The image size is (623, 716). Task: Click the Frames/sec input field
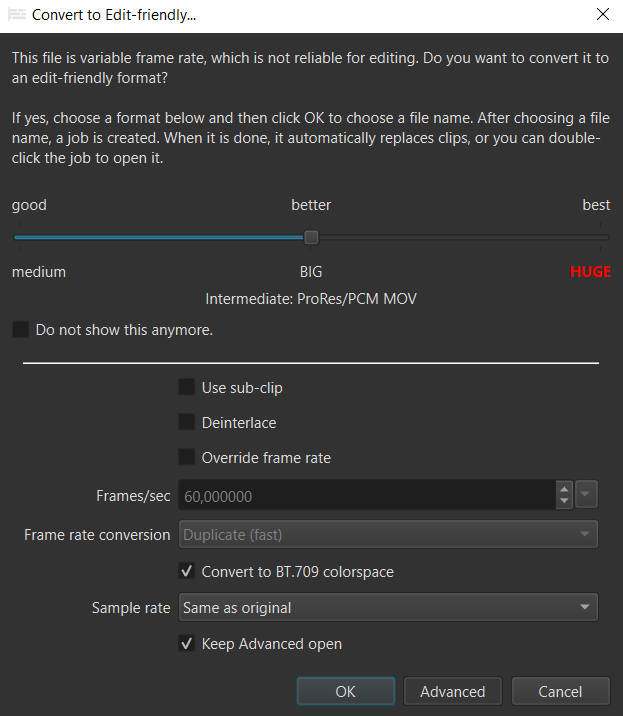tap(365, 496)
